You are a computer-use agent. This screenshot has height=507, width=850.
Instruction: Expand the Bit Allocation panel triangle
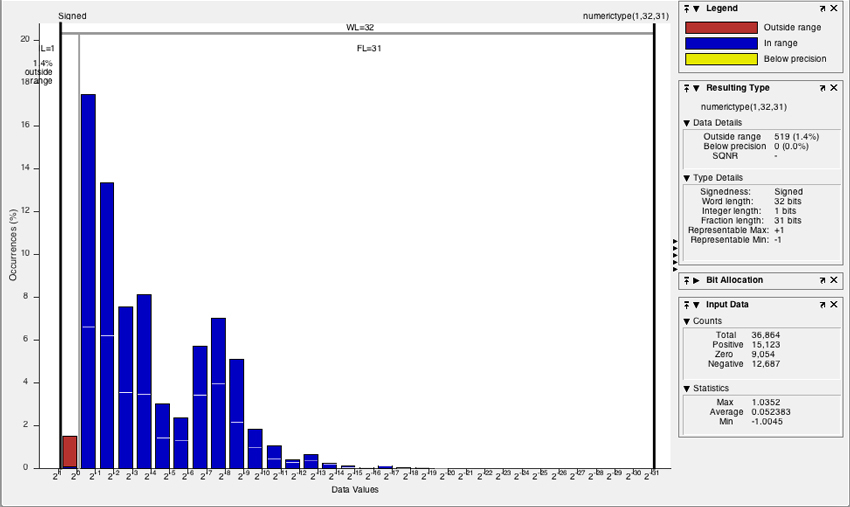pyautogui.click(x=697, y=280)
